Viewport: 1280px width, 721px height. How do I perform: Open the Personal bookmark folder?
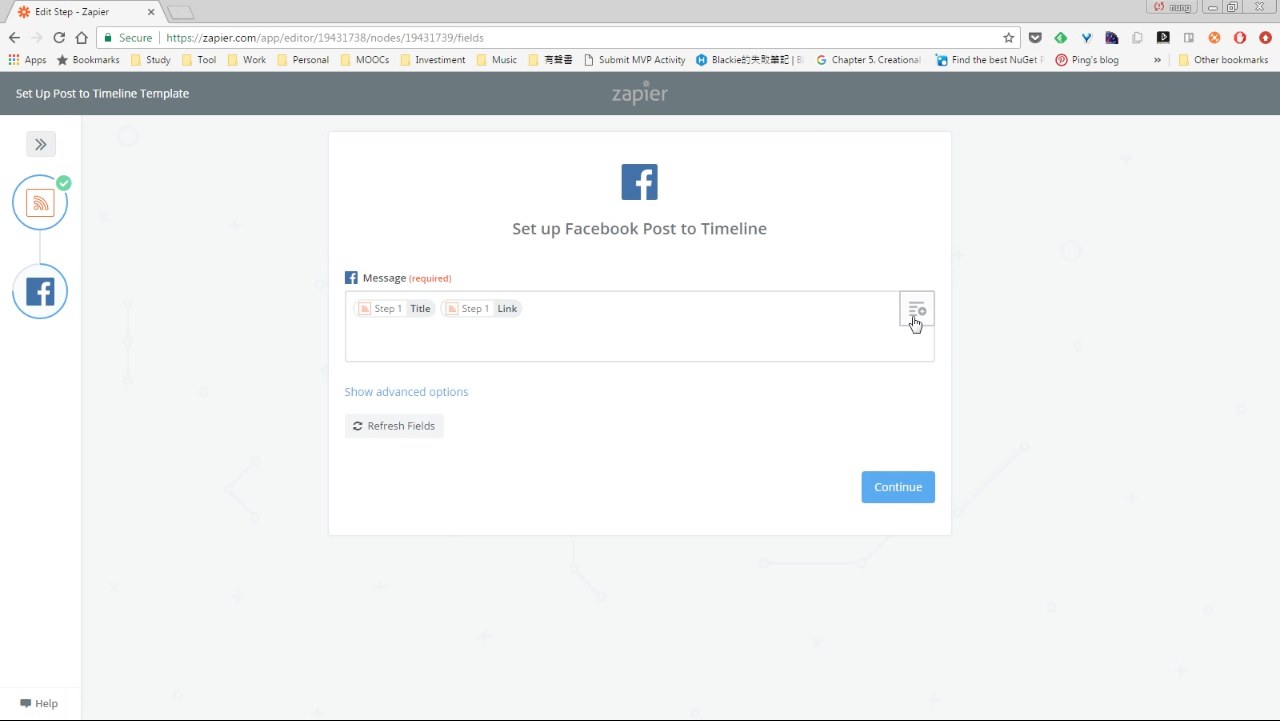pos(303,60)
